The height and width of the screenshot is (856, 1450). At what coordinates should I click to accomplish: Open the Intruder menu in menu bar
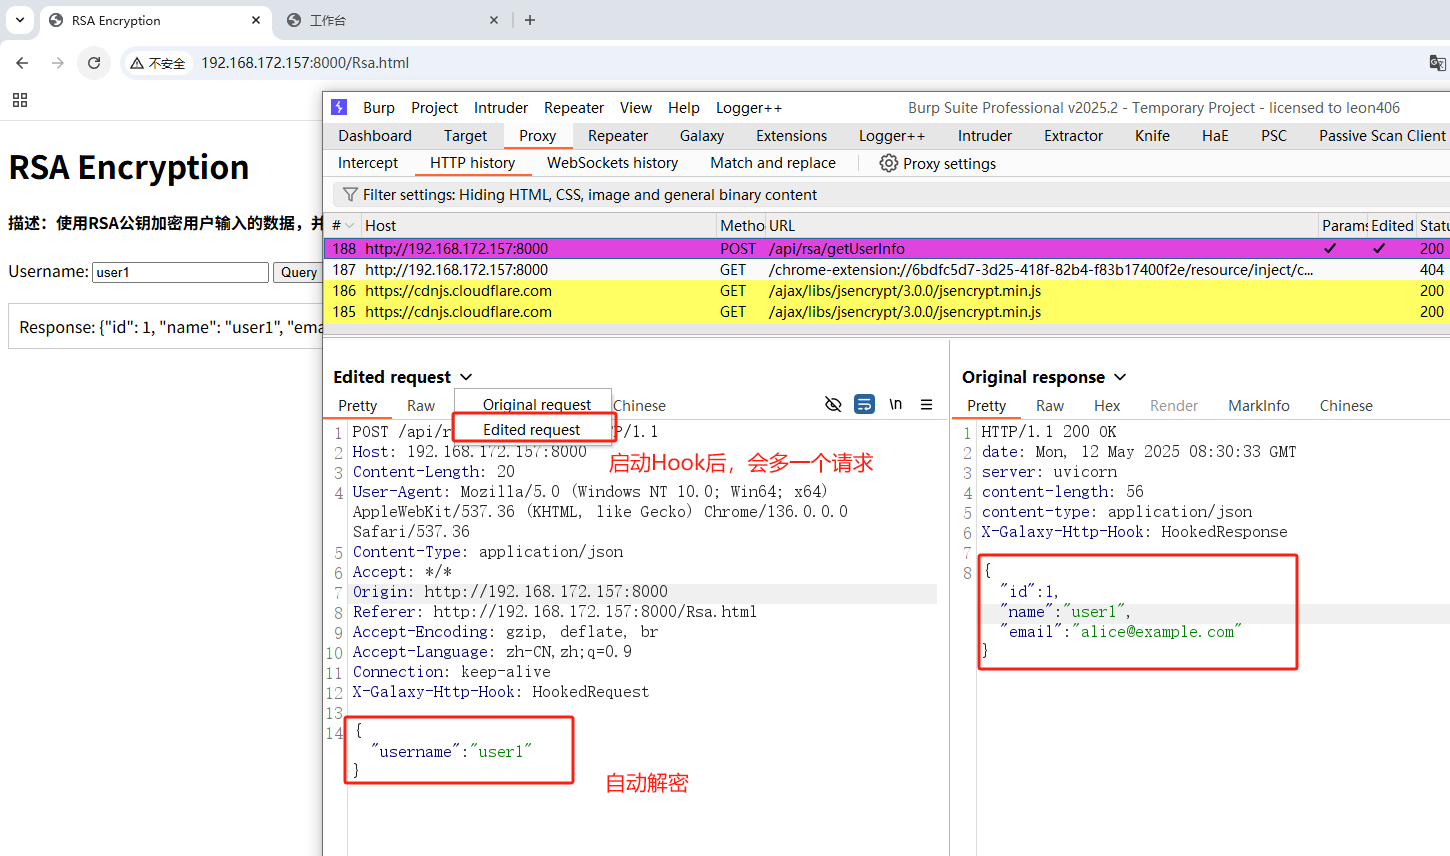[501, 107]
